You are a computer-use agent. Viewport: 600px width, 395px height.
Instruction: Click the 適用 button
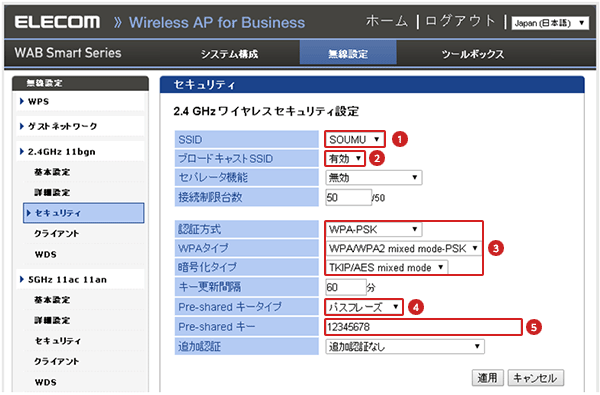click(488, 378)
